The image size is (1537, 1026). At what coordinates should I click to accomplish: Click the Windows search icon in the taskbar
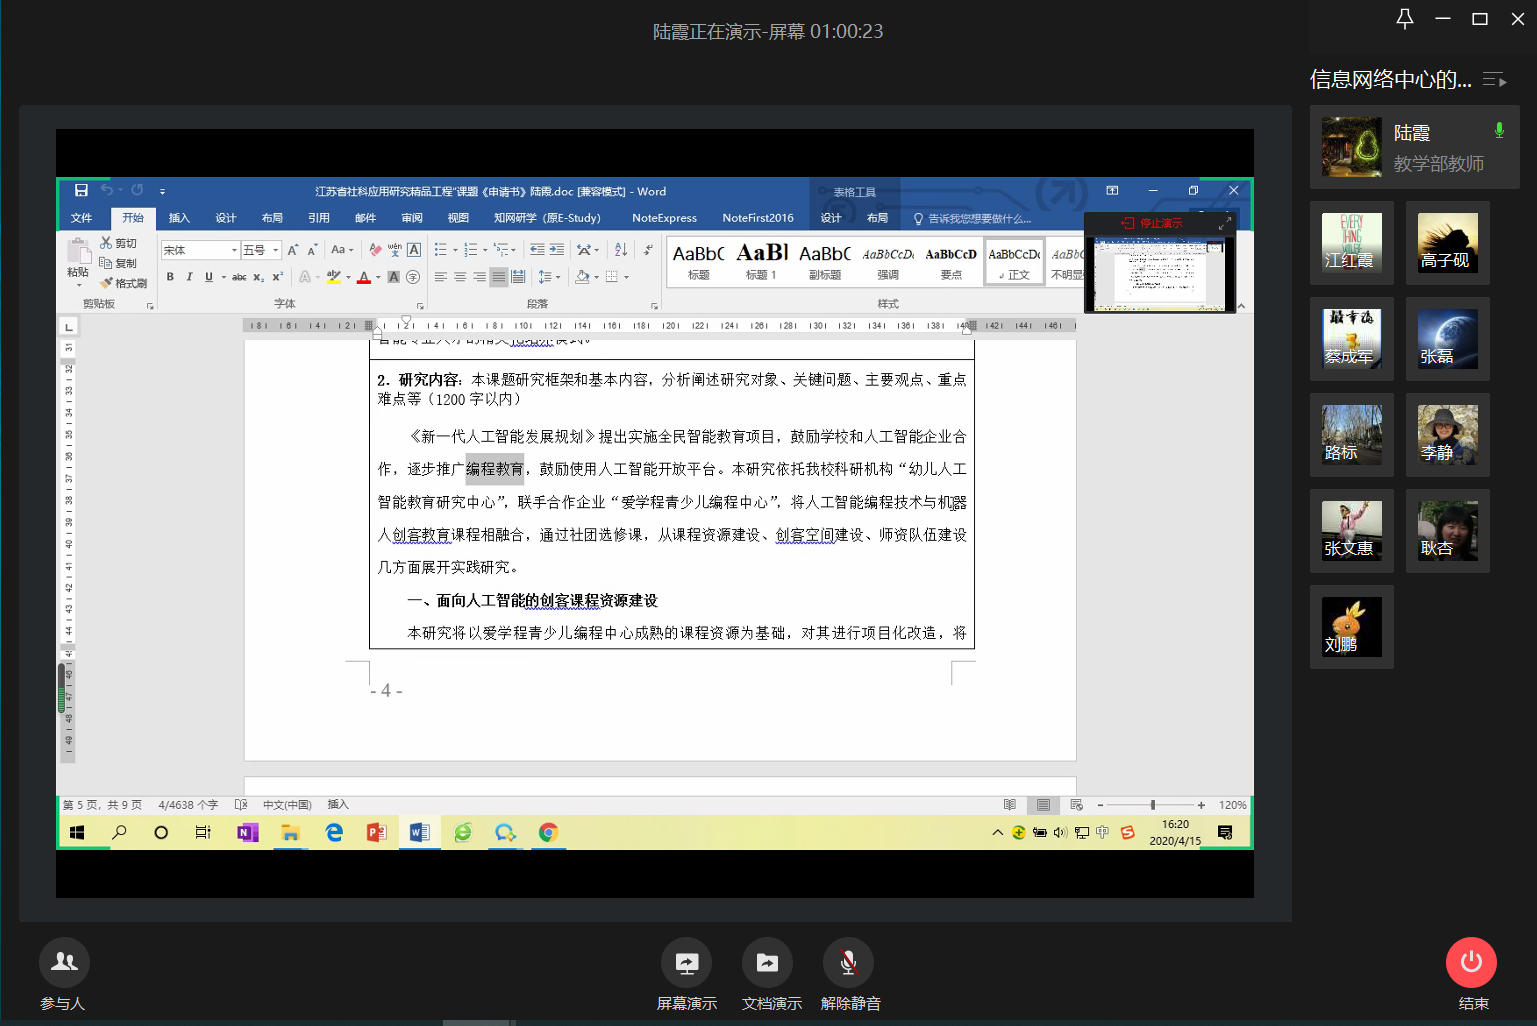tap(119, 832)
